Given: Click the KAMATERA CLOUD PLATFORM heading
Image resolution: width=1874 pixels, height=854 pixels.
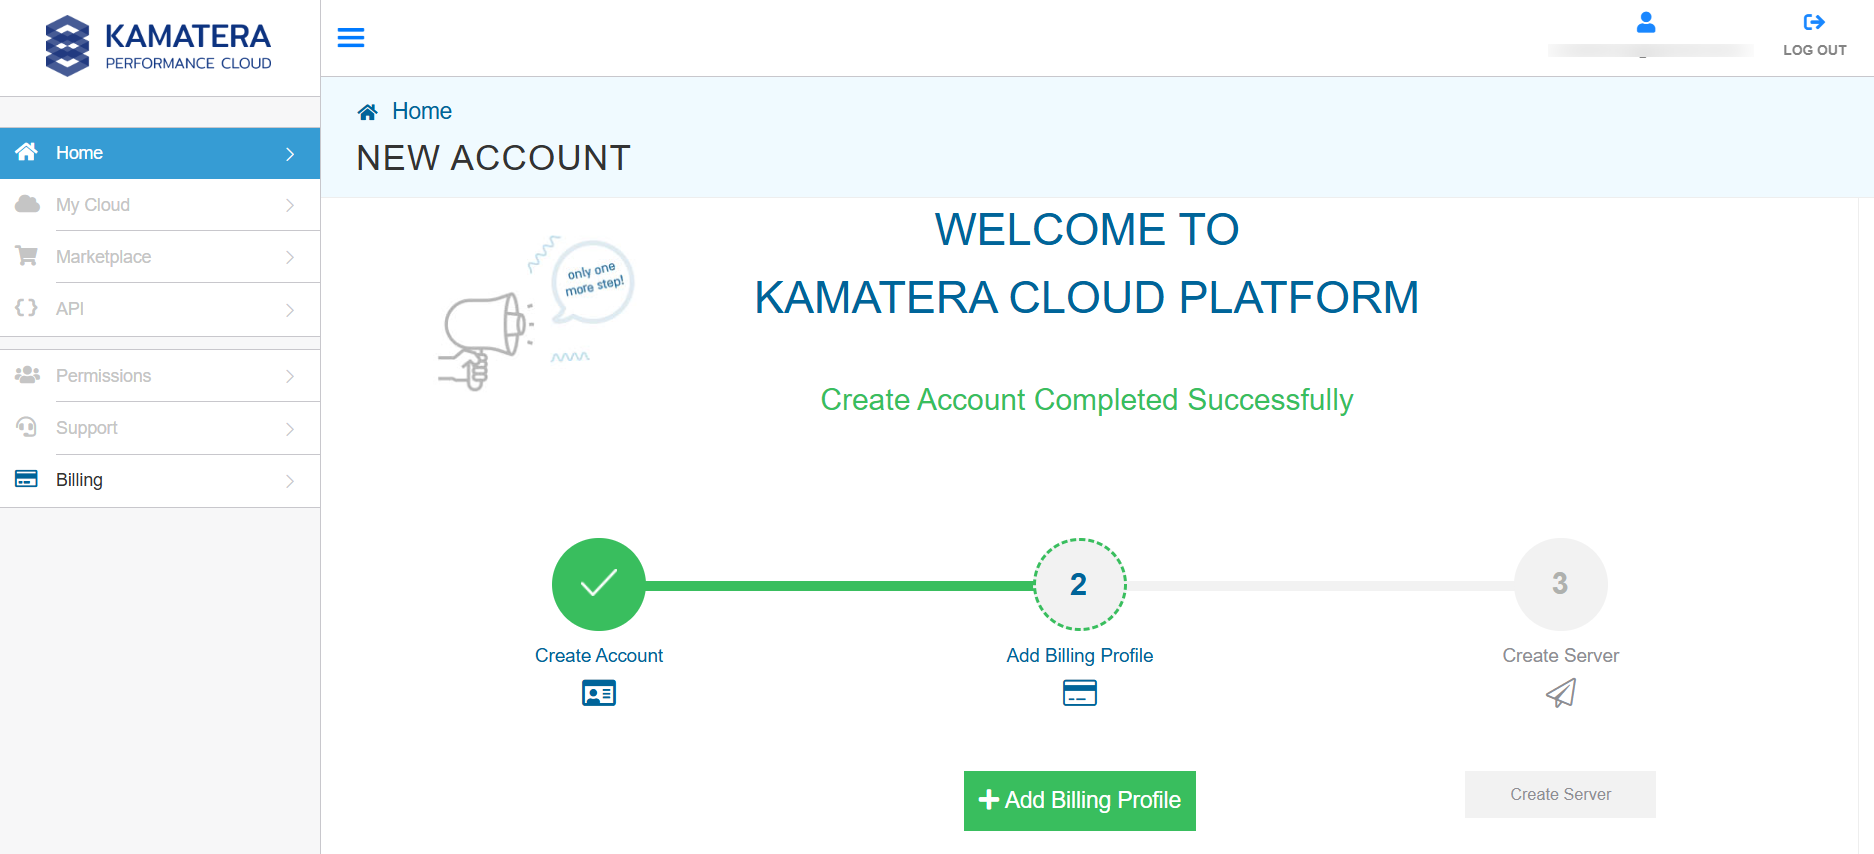Looking at the screenshot, I should 1087,298.
